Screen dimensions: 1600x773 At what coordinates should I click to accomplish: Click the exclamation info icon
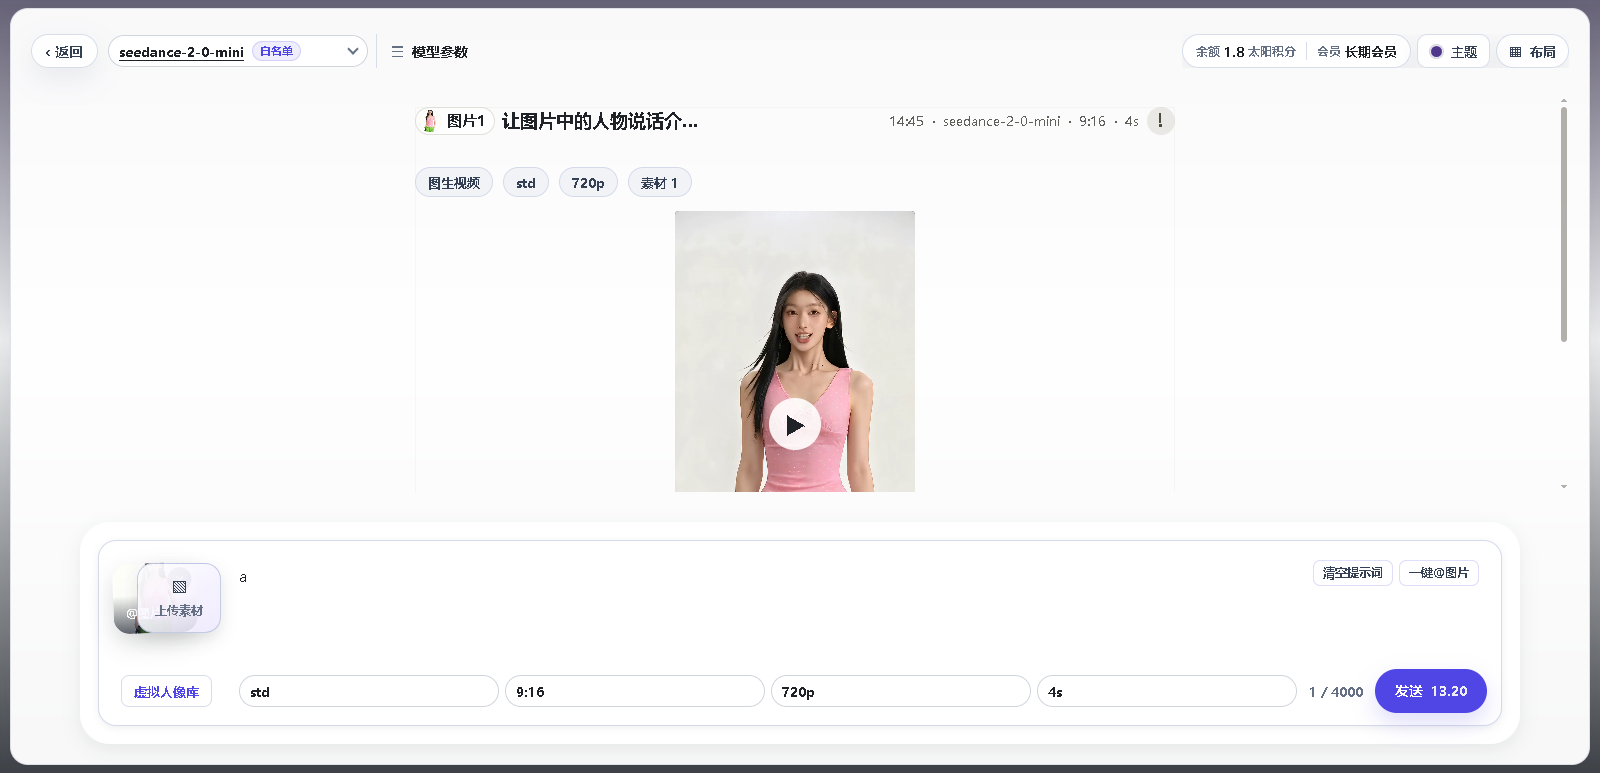pos(1160,121)
